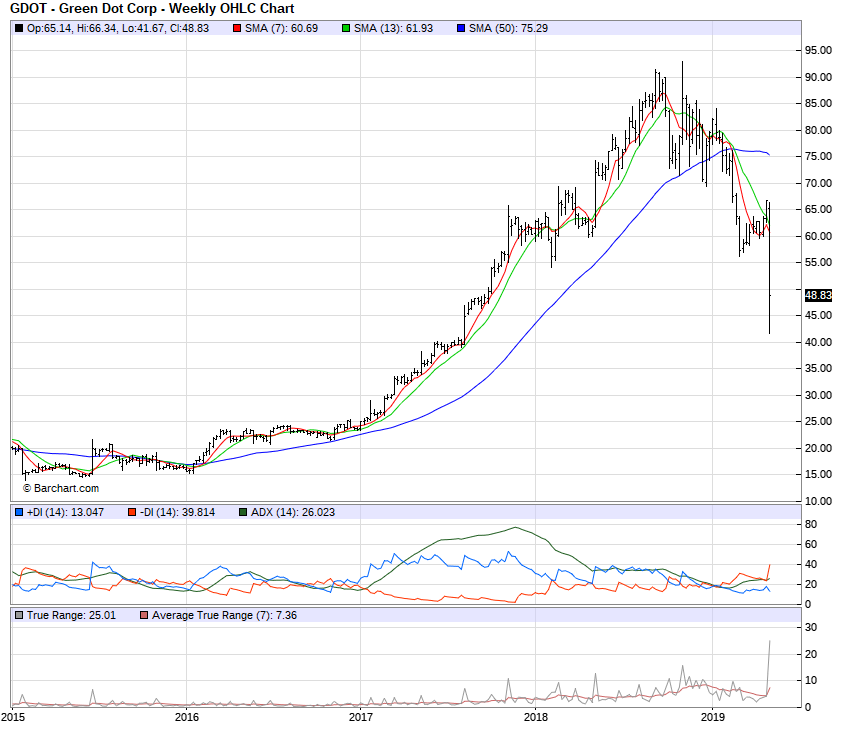Click the ADX (14): 26.023 label
Viewport: 843px width, 748px height.
293,512
